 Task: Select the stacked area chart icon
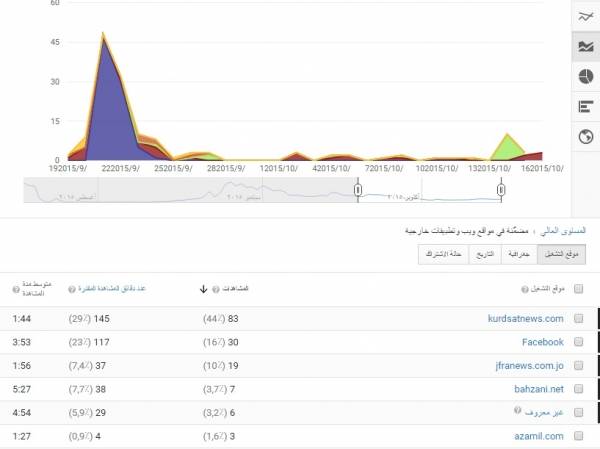click(x=585, y=46)
